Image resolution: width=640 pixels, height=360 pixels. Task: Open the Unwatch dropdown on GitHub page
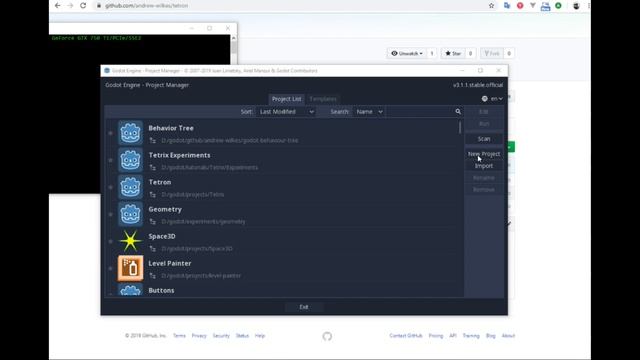coord(407,53)
